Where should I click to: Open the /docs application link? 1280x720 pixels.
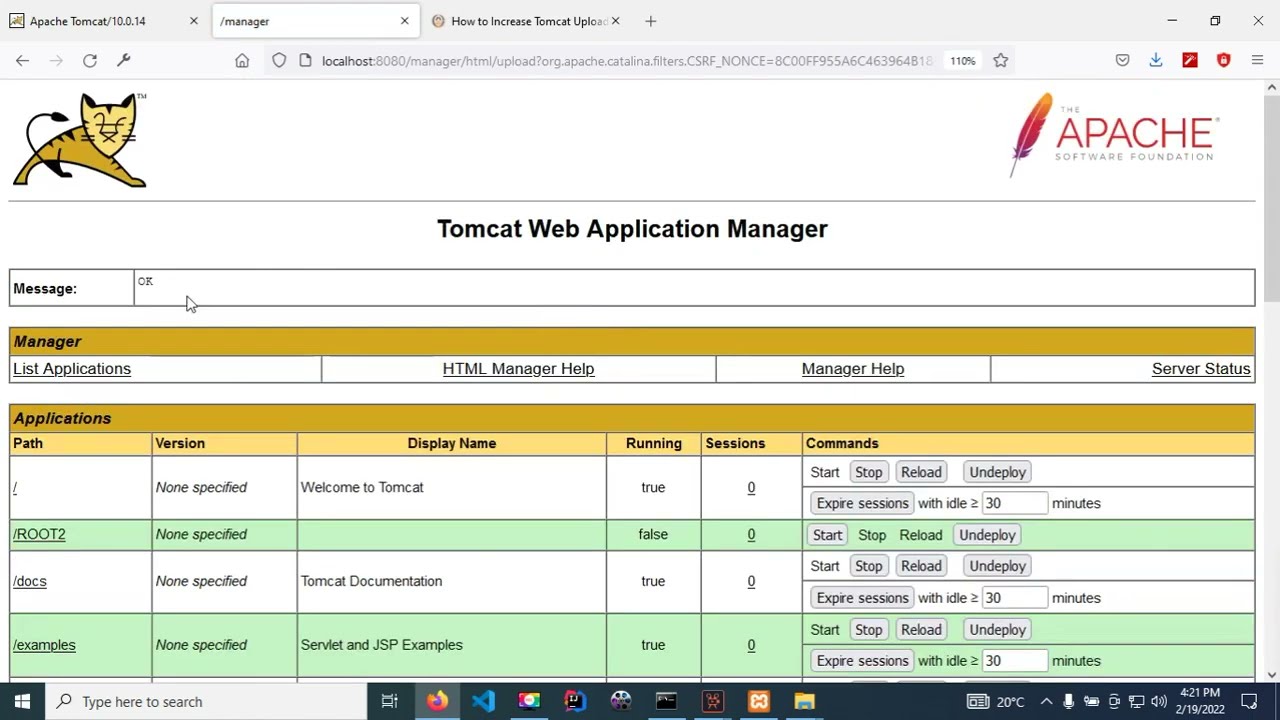pyautogui.click(x=30, y=581)
